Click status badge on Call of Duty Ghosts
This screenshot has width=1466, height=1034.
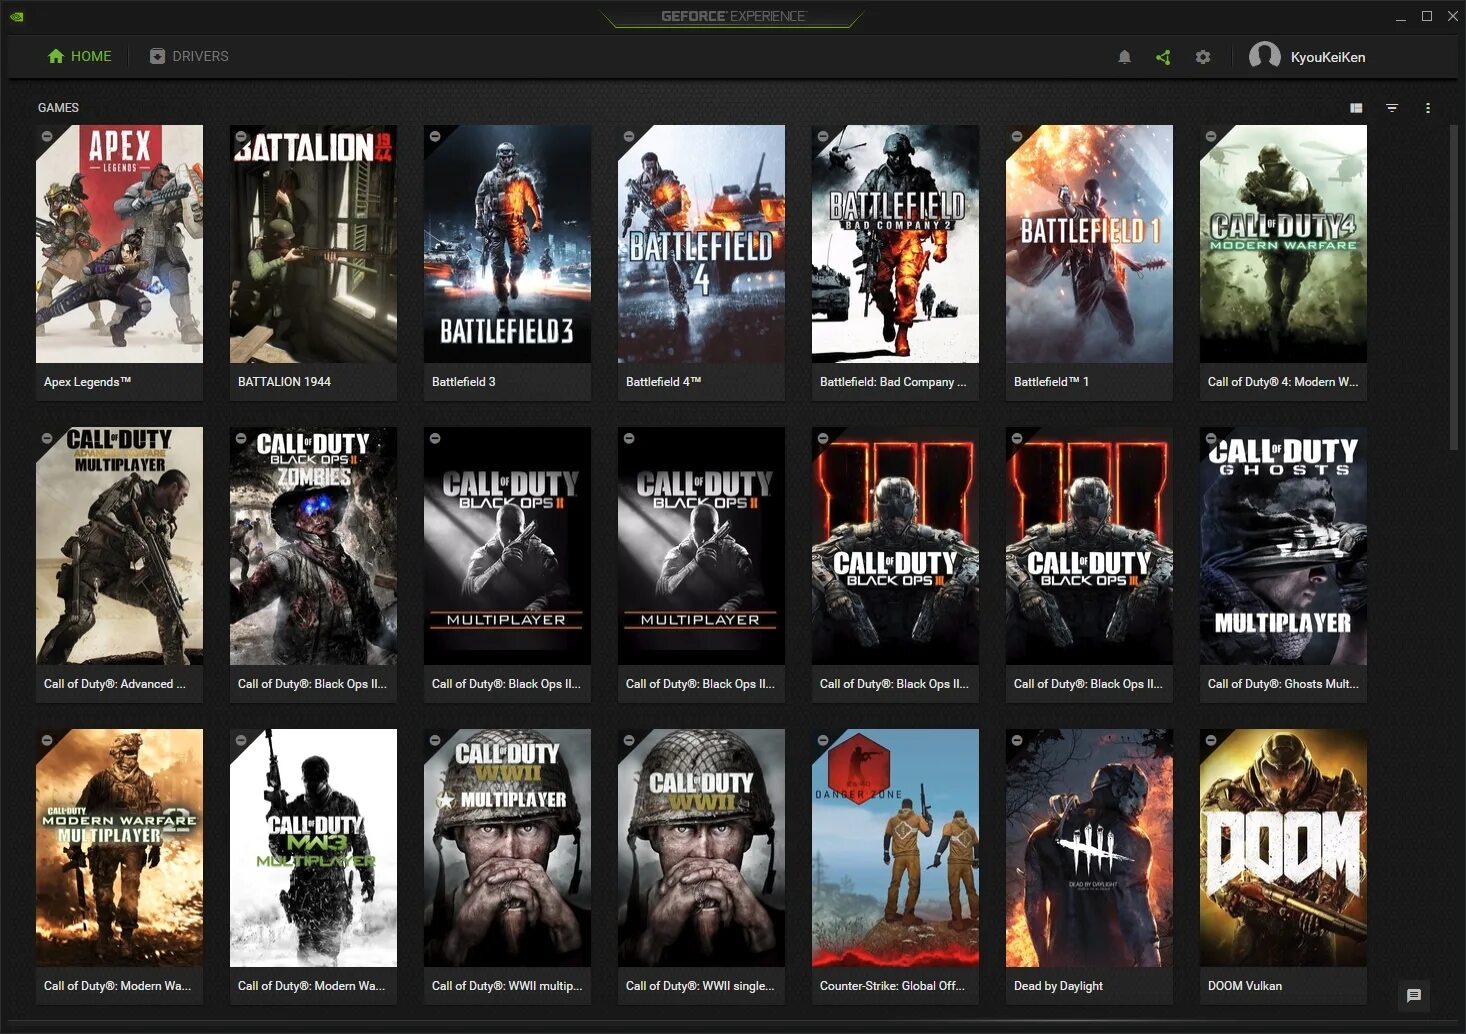(1211, 438)
